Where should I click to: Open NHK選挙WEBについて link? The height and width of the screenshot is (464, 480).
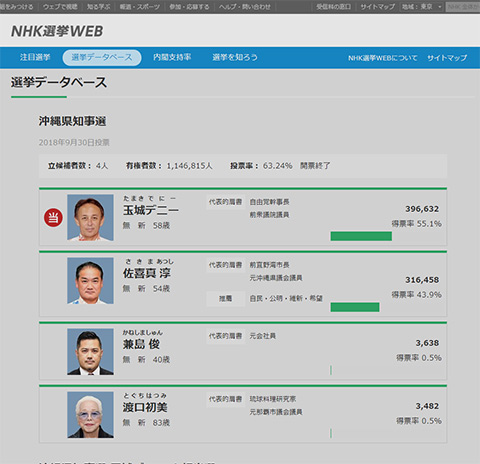click(383, 58)
